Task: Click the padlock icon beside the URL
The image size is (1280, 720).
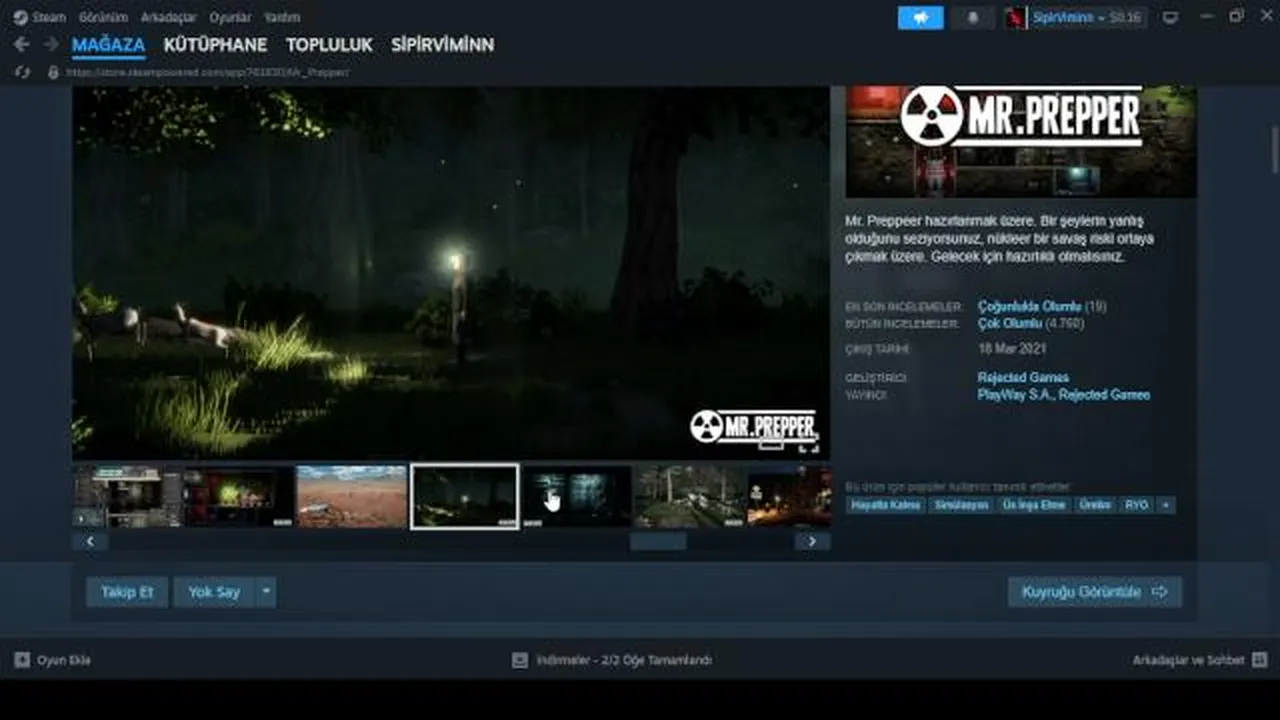Action: coord(53,72)
